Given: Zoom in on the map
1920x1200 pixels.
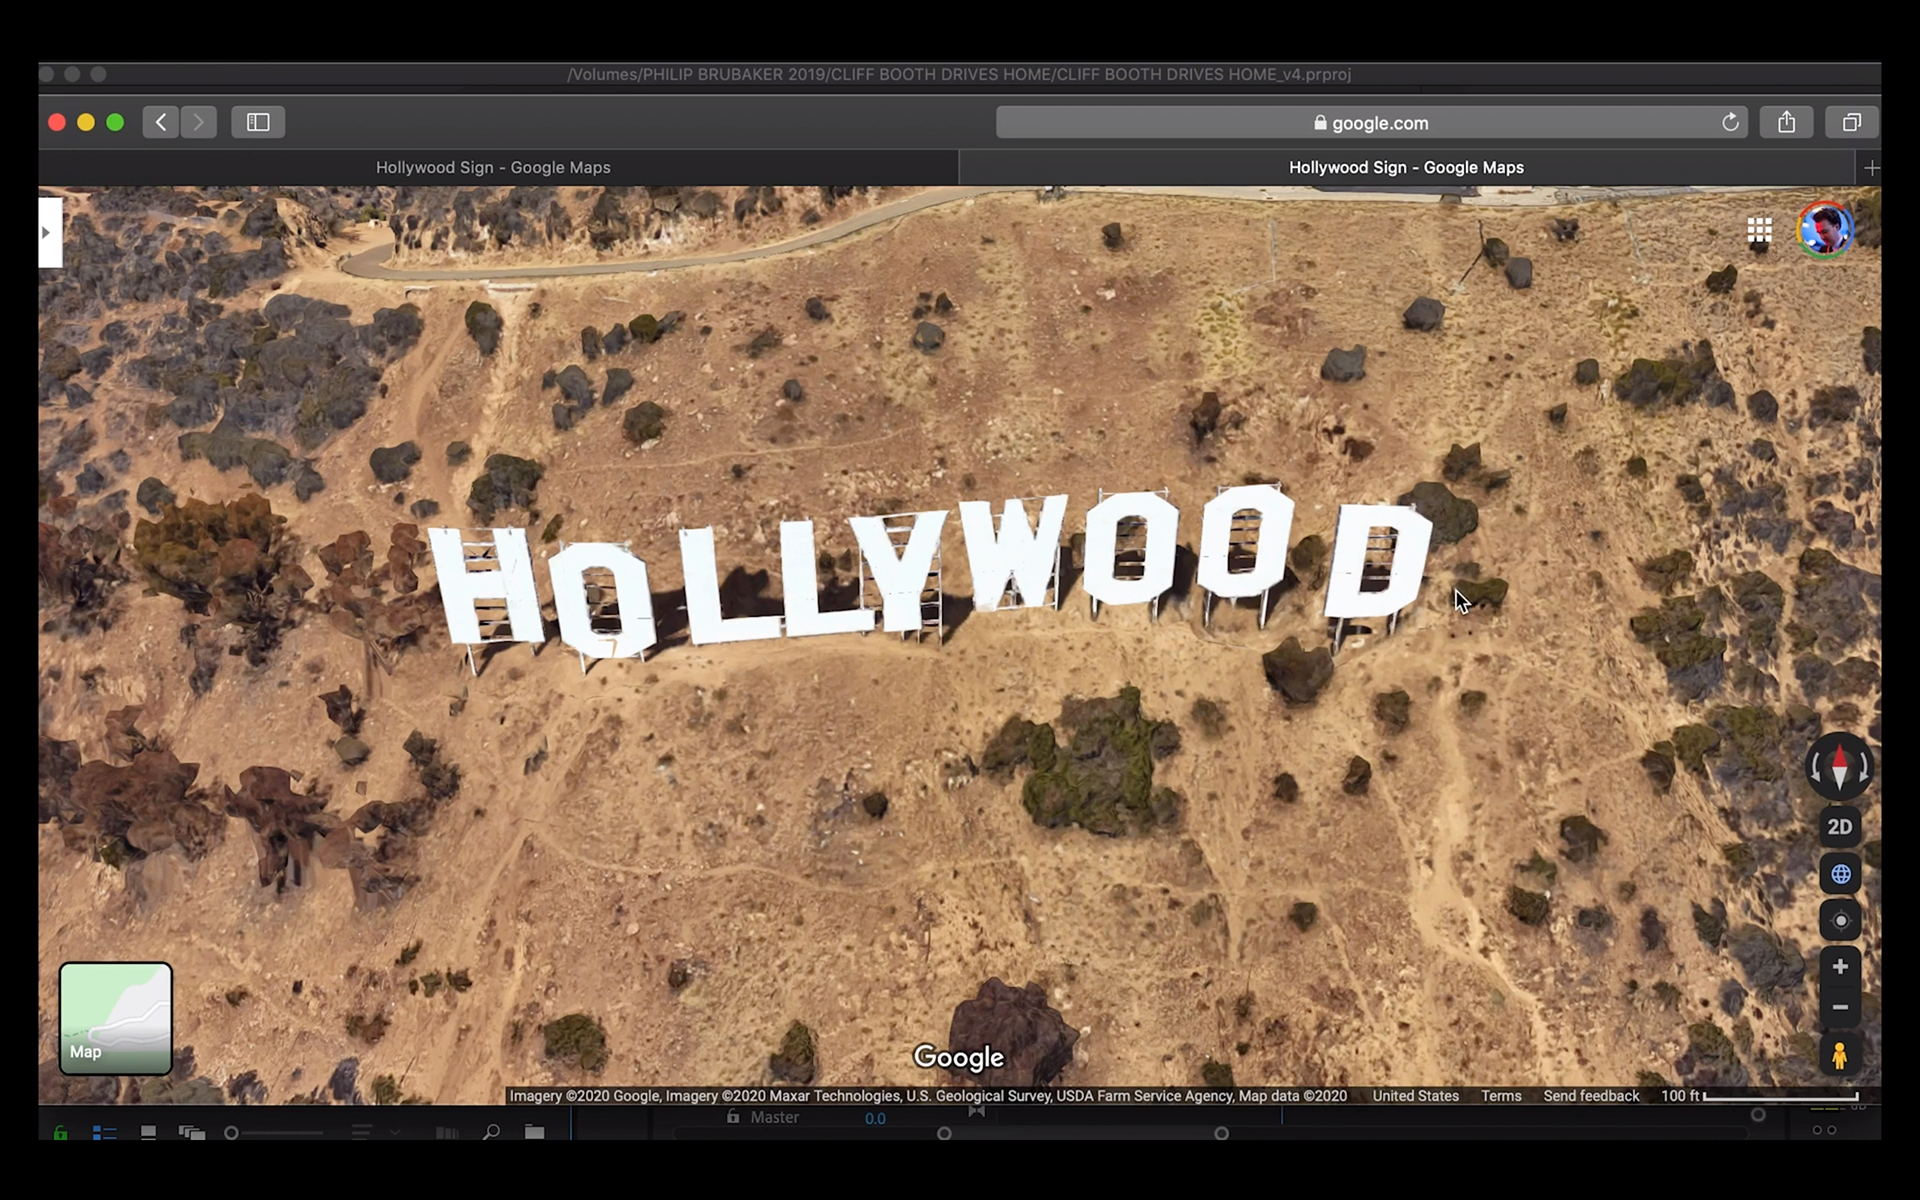Looking at the screenshot, I should (1839, 967).
